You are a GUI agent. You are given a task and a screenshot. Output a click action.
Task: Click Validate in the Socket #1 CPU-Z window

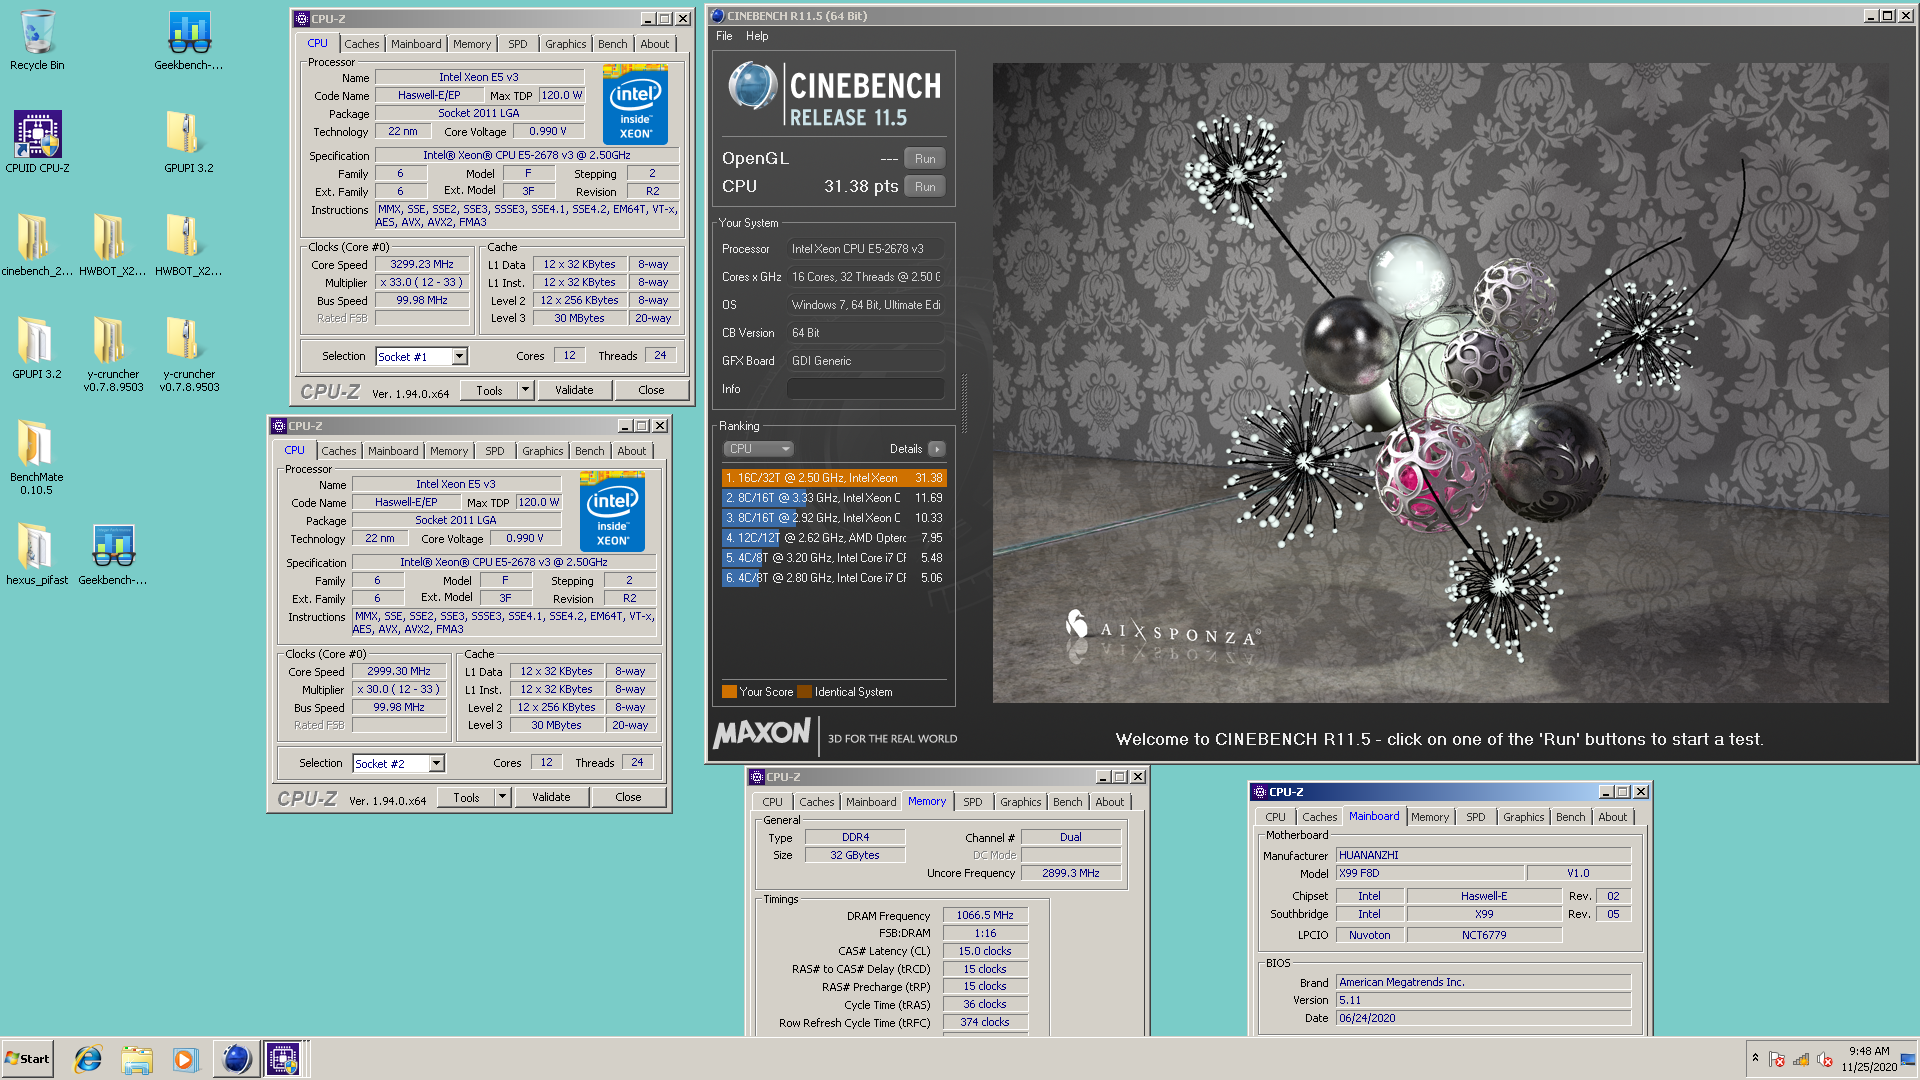(574, 390)
